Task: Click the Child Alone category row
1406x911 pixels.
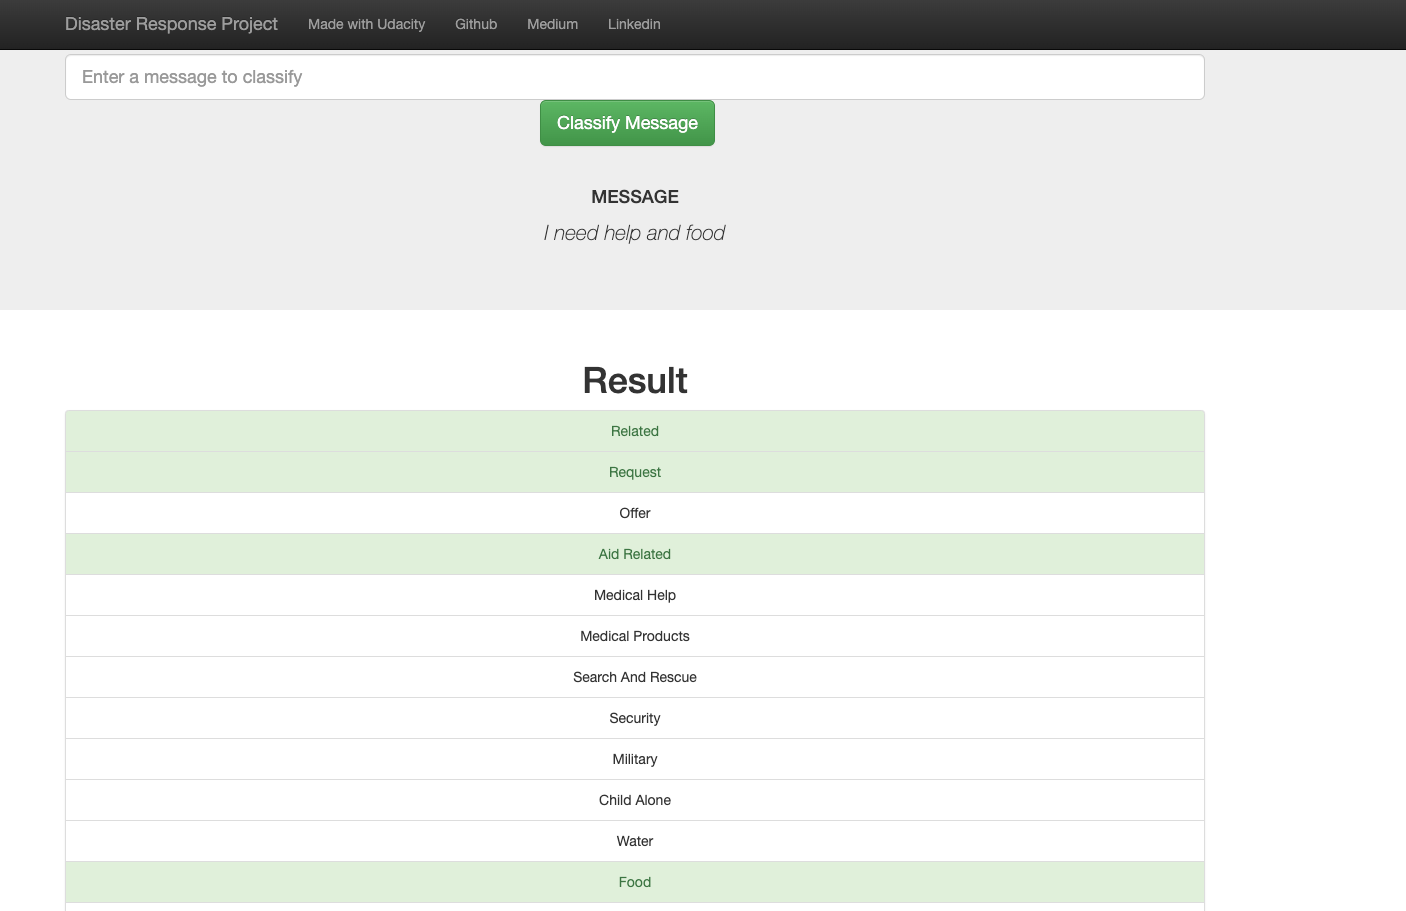Action: [634, 799]
